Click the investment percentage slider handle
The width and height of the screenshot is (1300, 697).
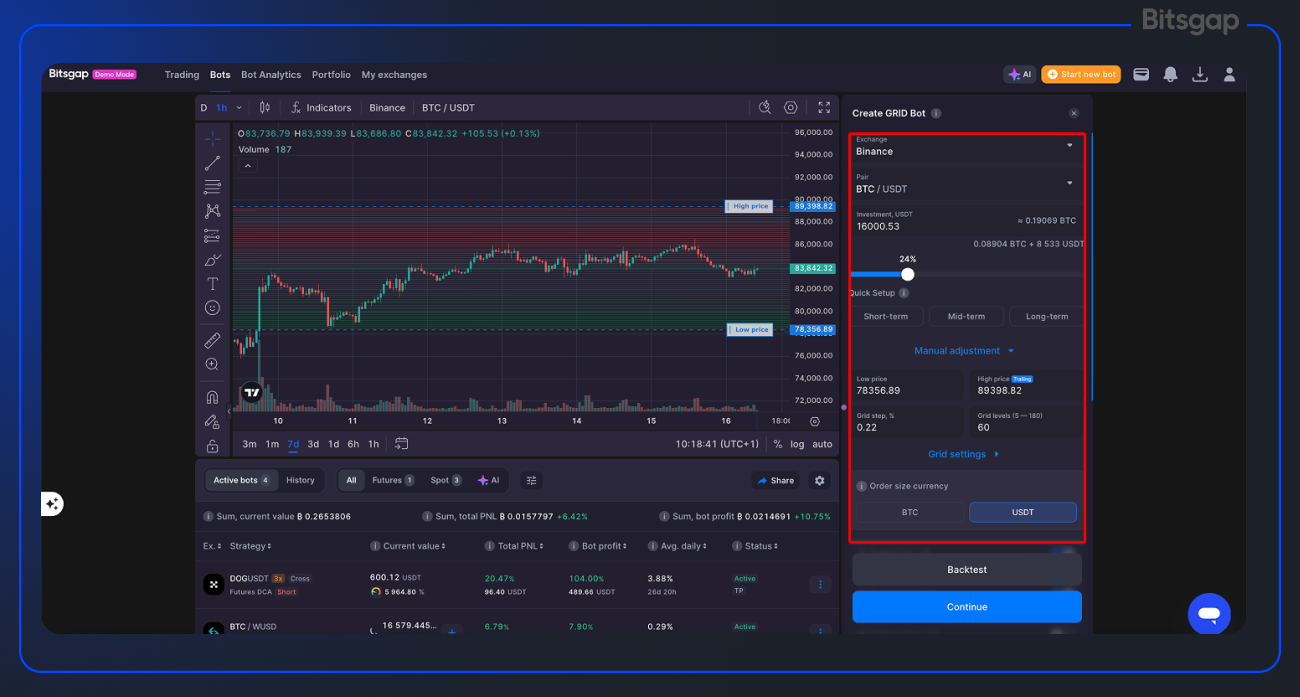pyautogui.click(x=907, y=274)
